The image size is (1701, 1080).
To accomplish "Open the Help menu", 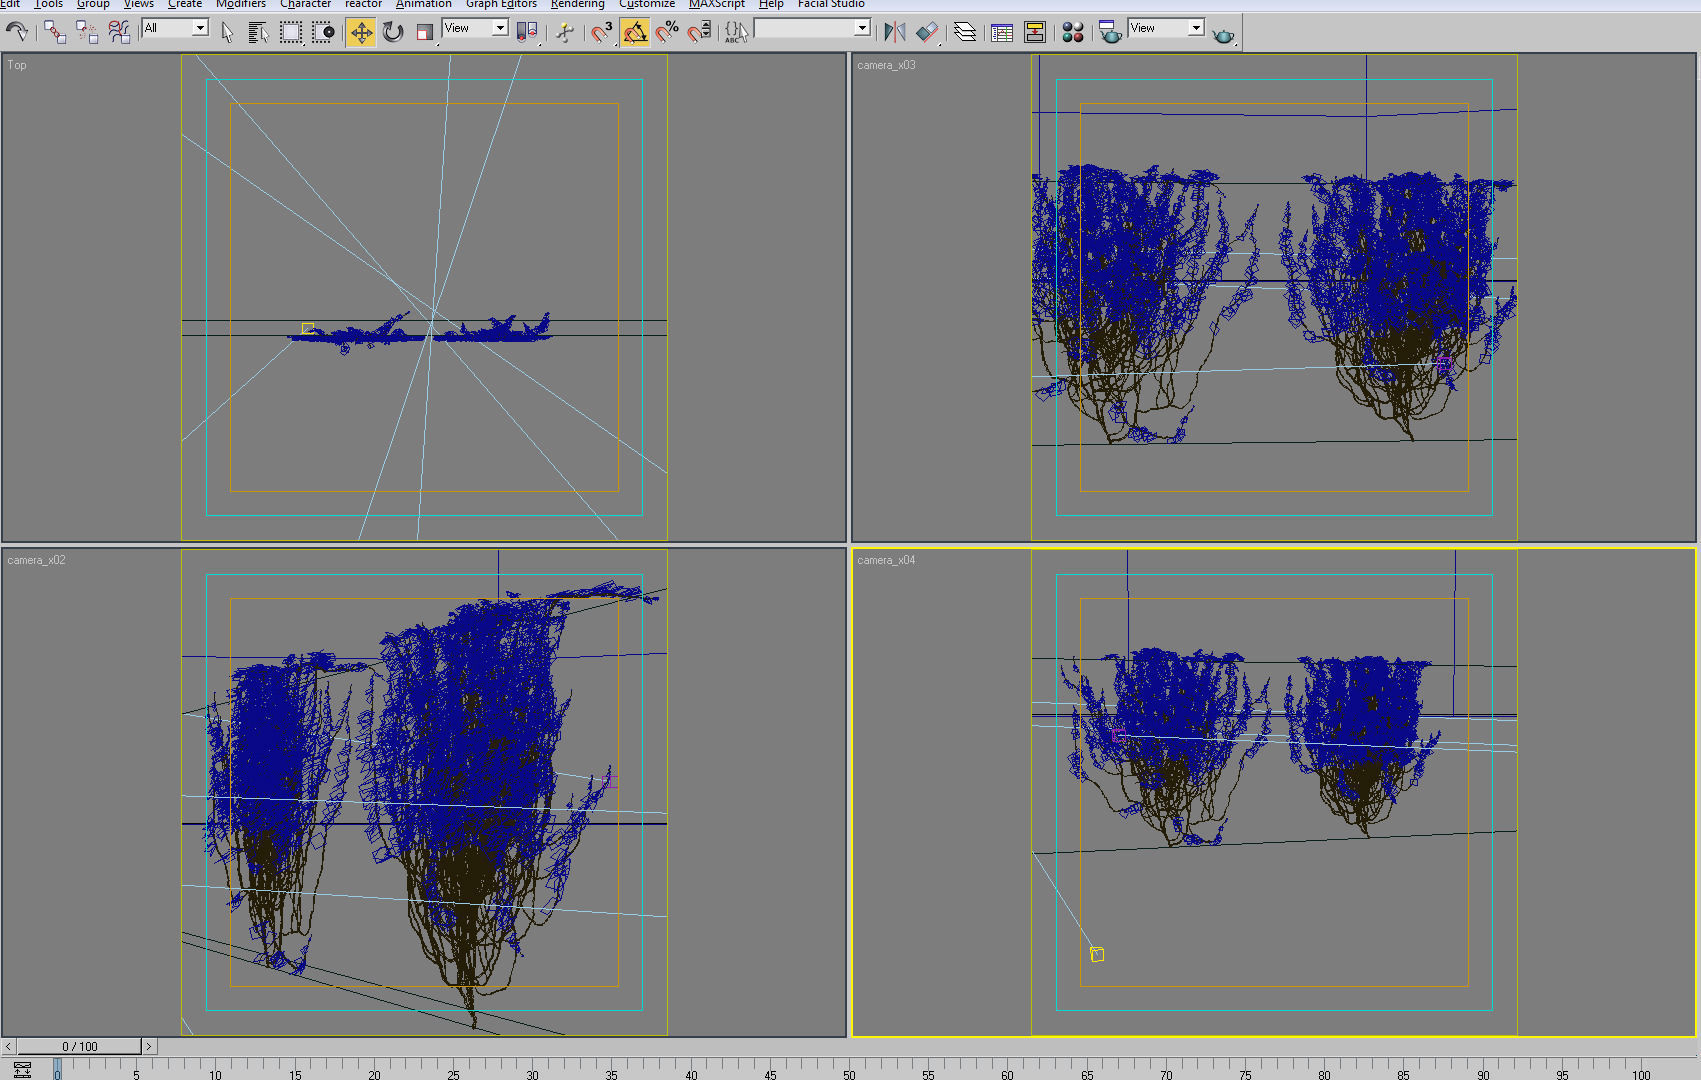I will (x=771, y=4).
